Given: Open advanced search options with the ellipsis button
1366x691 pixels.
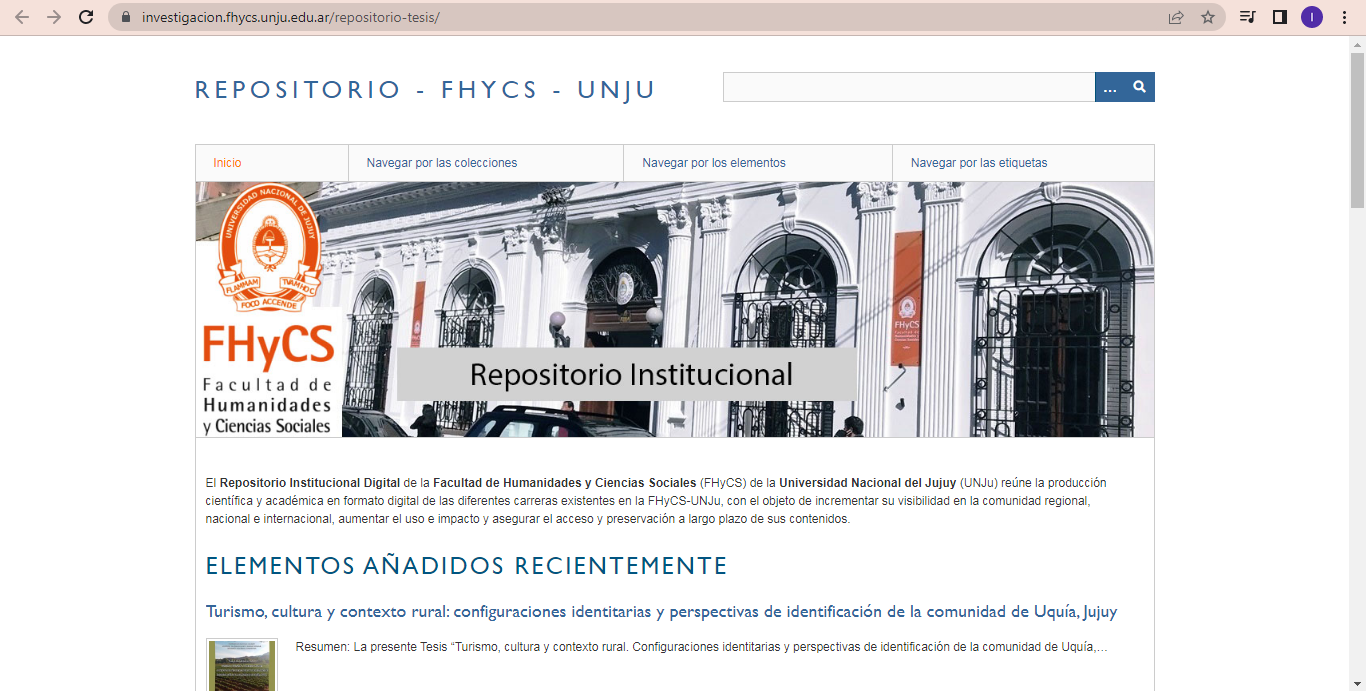Looking at the screenshot, I should click(1110, 87).
